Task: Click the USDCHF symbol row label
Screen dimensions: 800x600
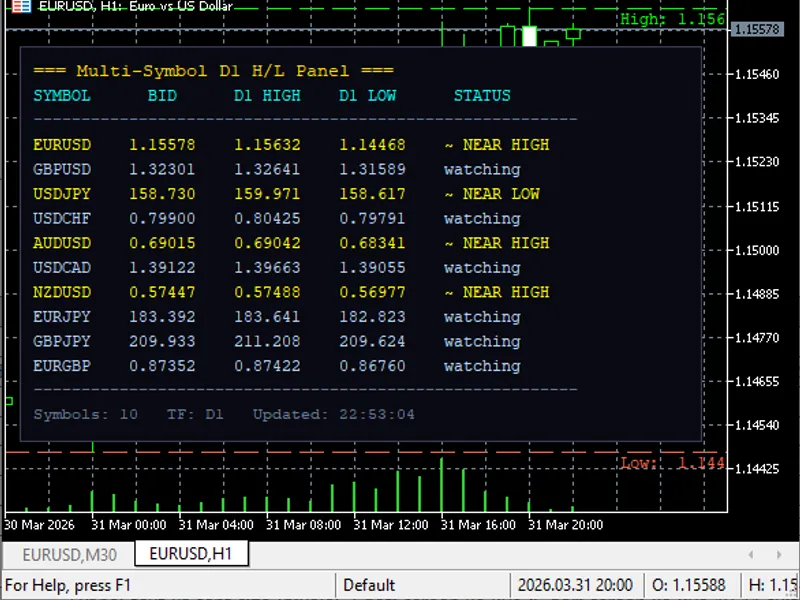Action: (x=62, y=218)
